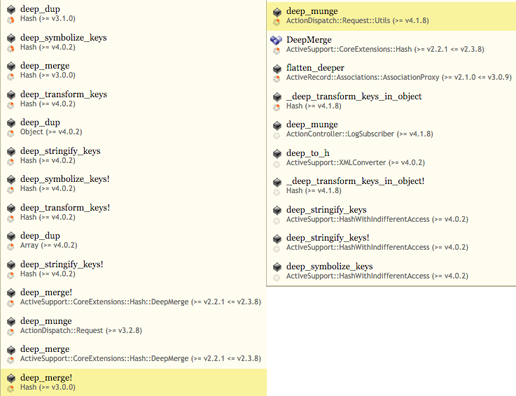Open DeepMerge module result

309,40
